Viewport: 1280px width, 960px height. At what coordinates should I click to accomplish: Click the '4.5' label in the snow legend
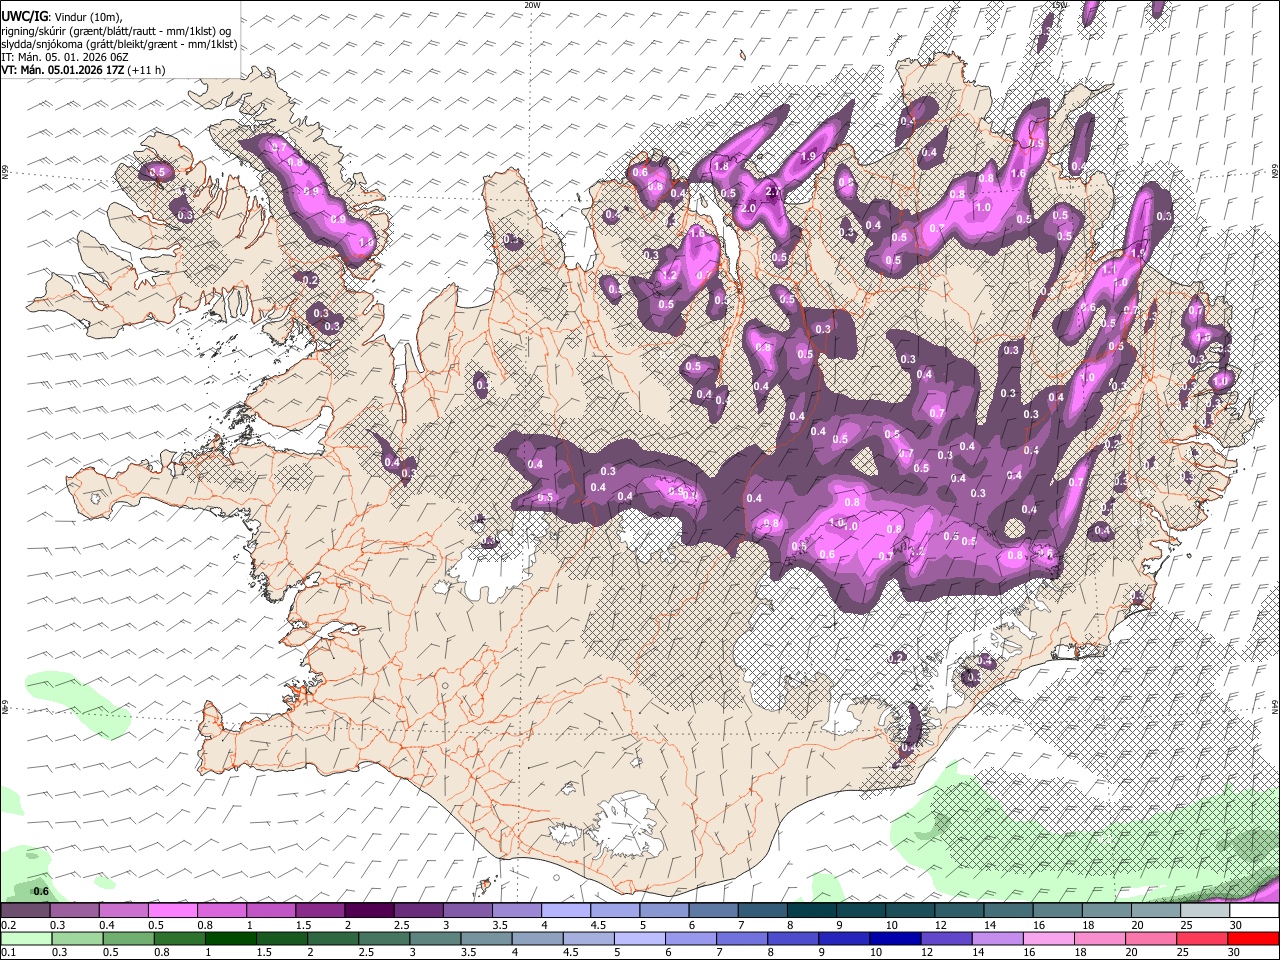click(x=598, y=925)
